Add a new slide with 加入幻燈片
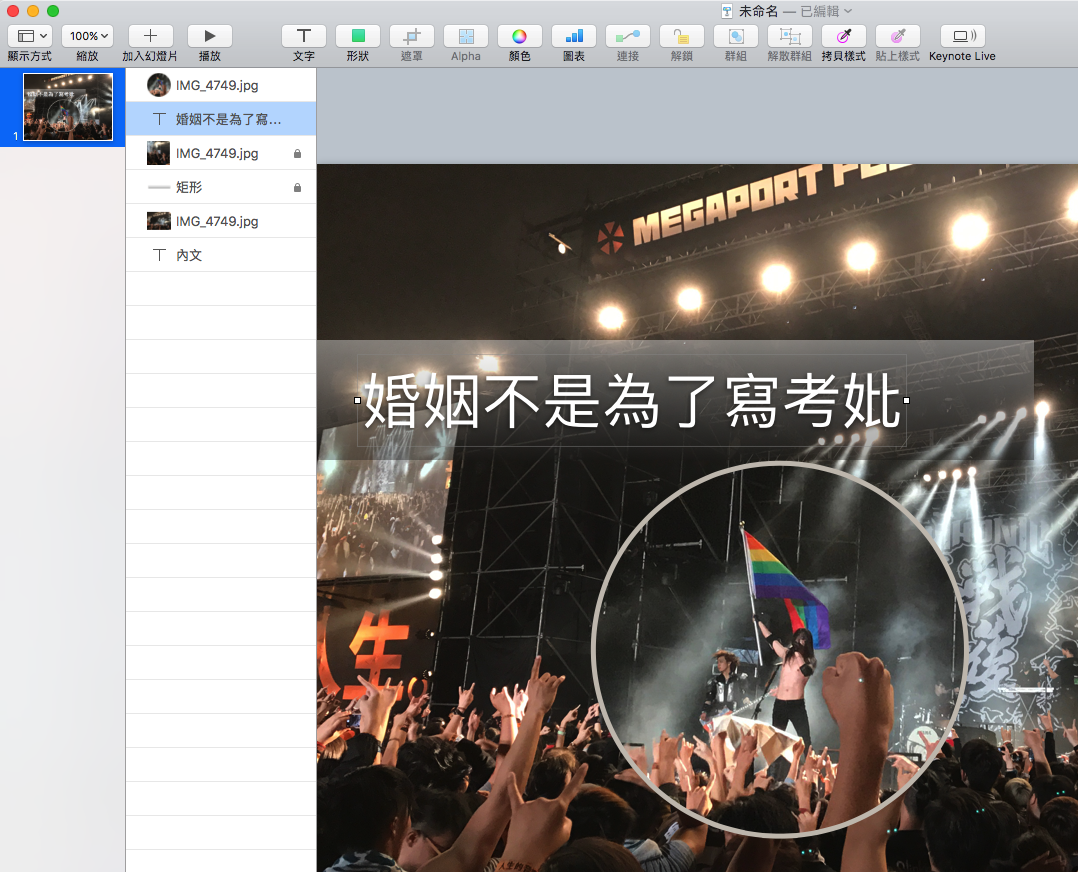 [x=150, y=36]
